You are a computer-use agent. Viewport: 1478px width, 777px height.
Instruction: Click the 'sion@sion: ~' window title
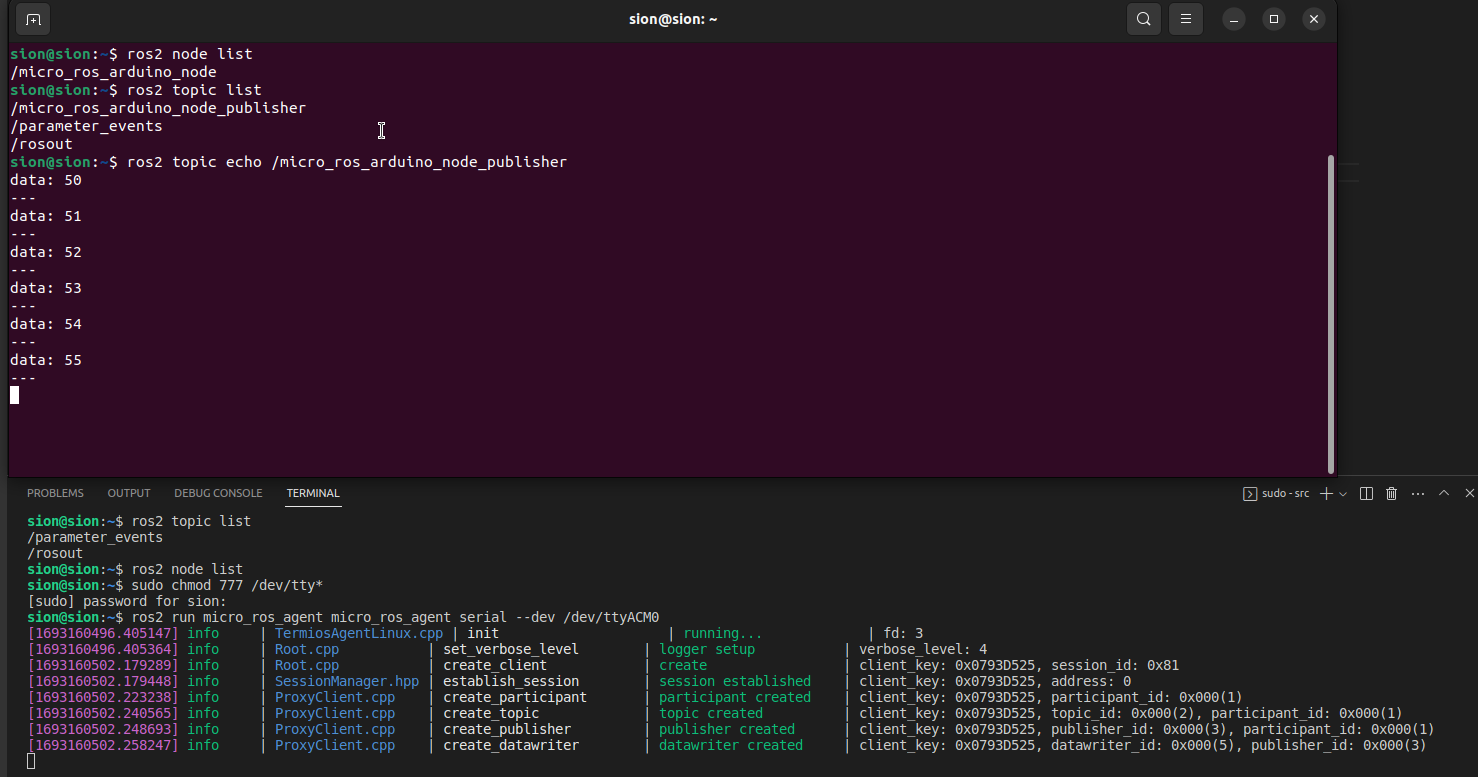672,19
